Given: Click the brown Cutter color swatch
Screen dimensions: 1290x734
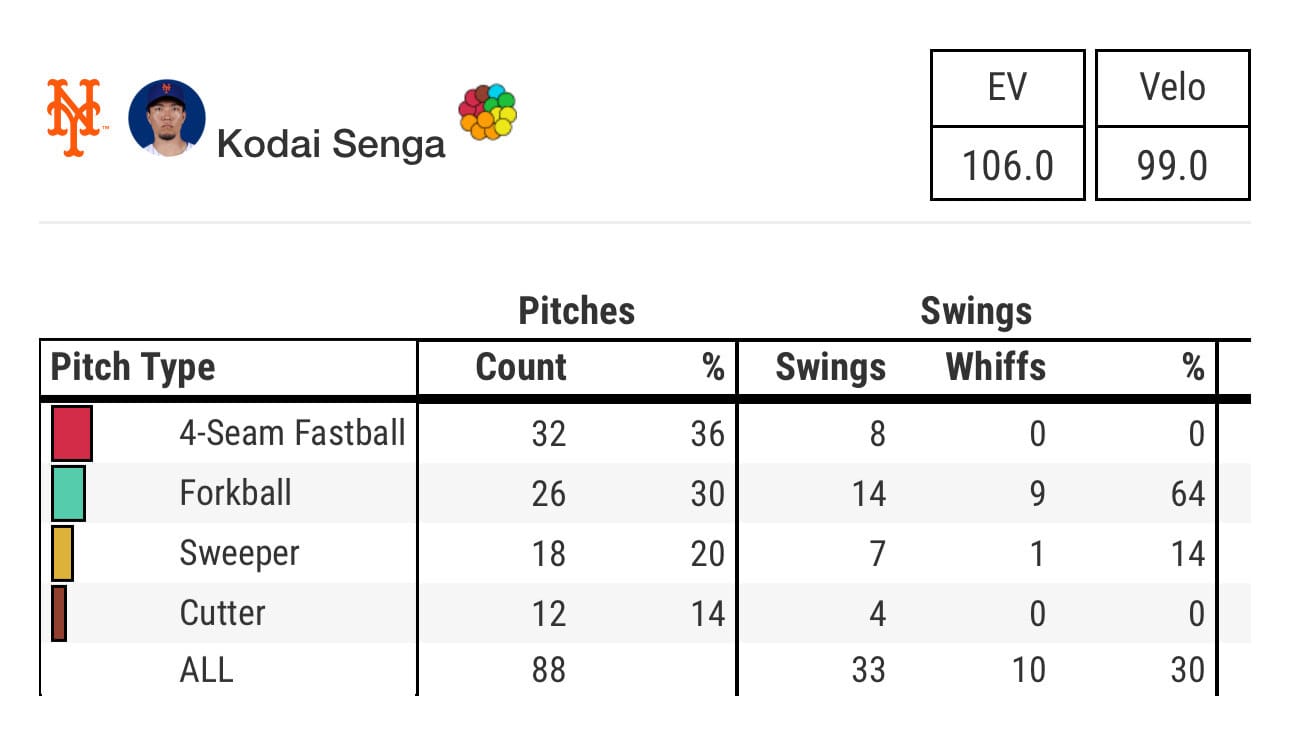Looking at the screenshot, I should click(x=59, y=613).
